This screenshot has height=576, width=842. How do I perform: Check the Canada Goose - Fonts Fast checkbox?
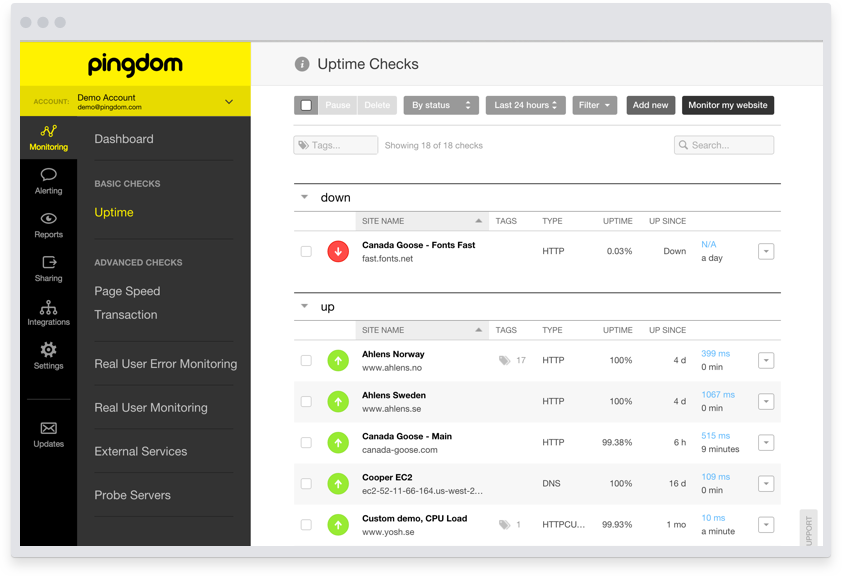(x=306, y=251)
